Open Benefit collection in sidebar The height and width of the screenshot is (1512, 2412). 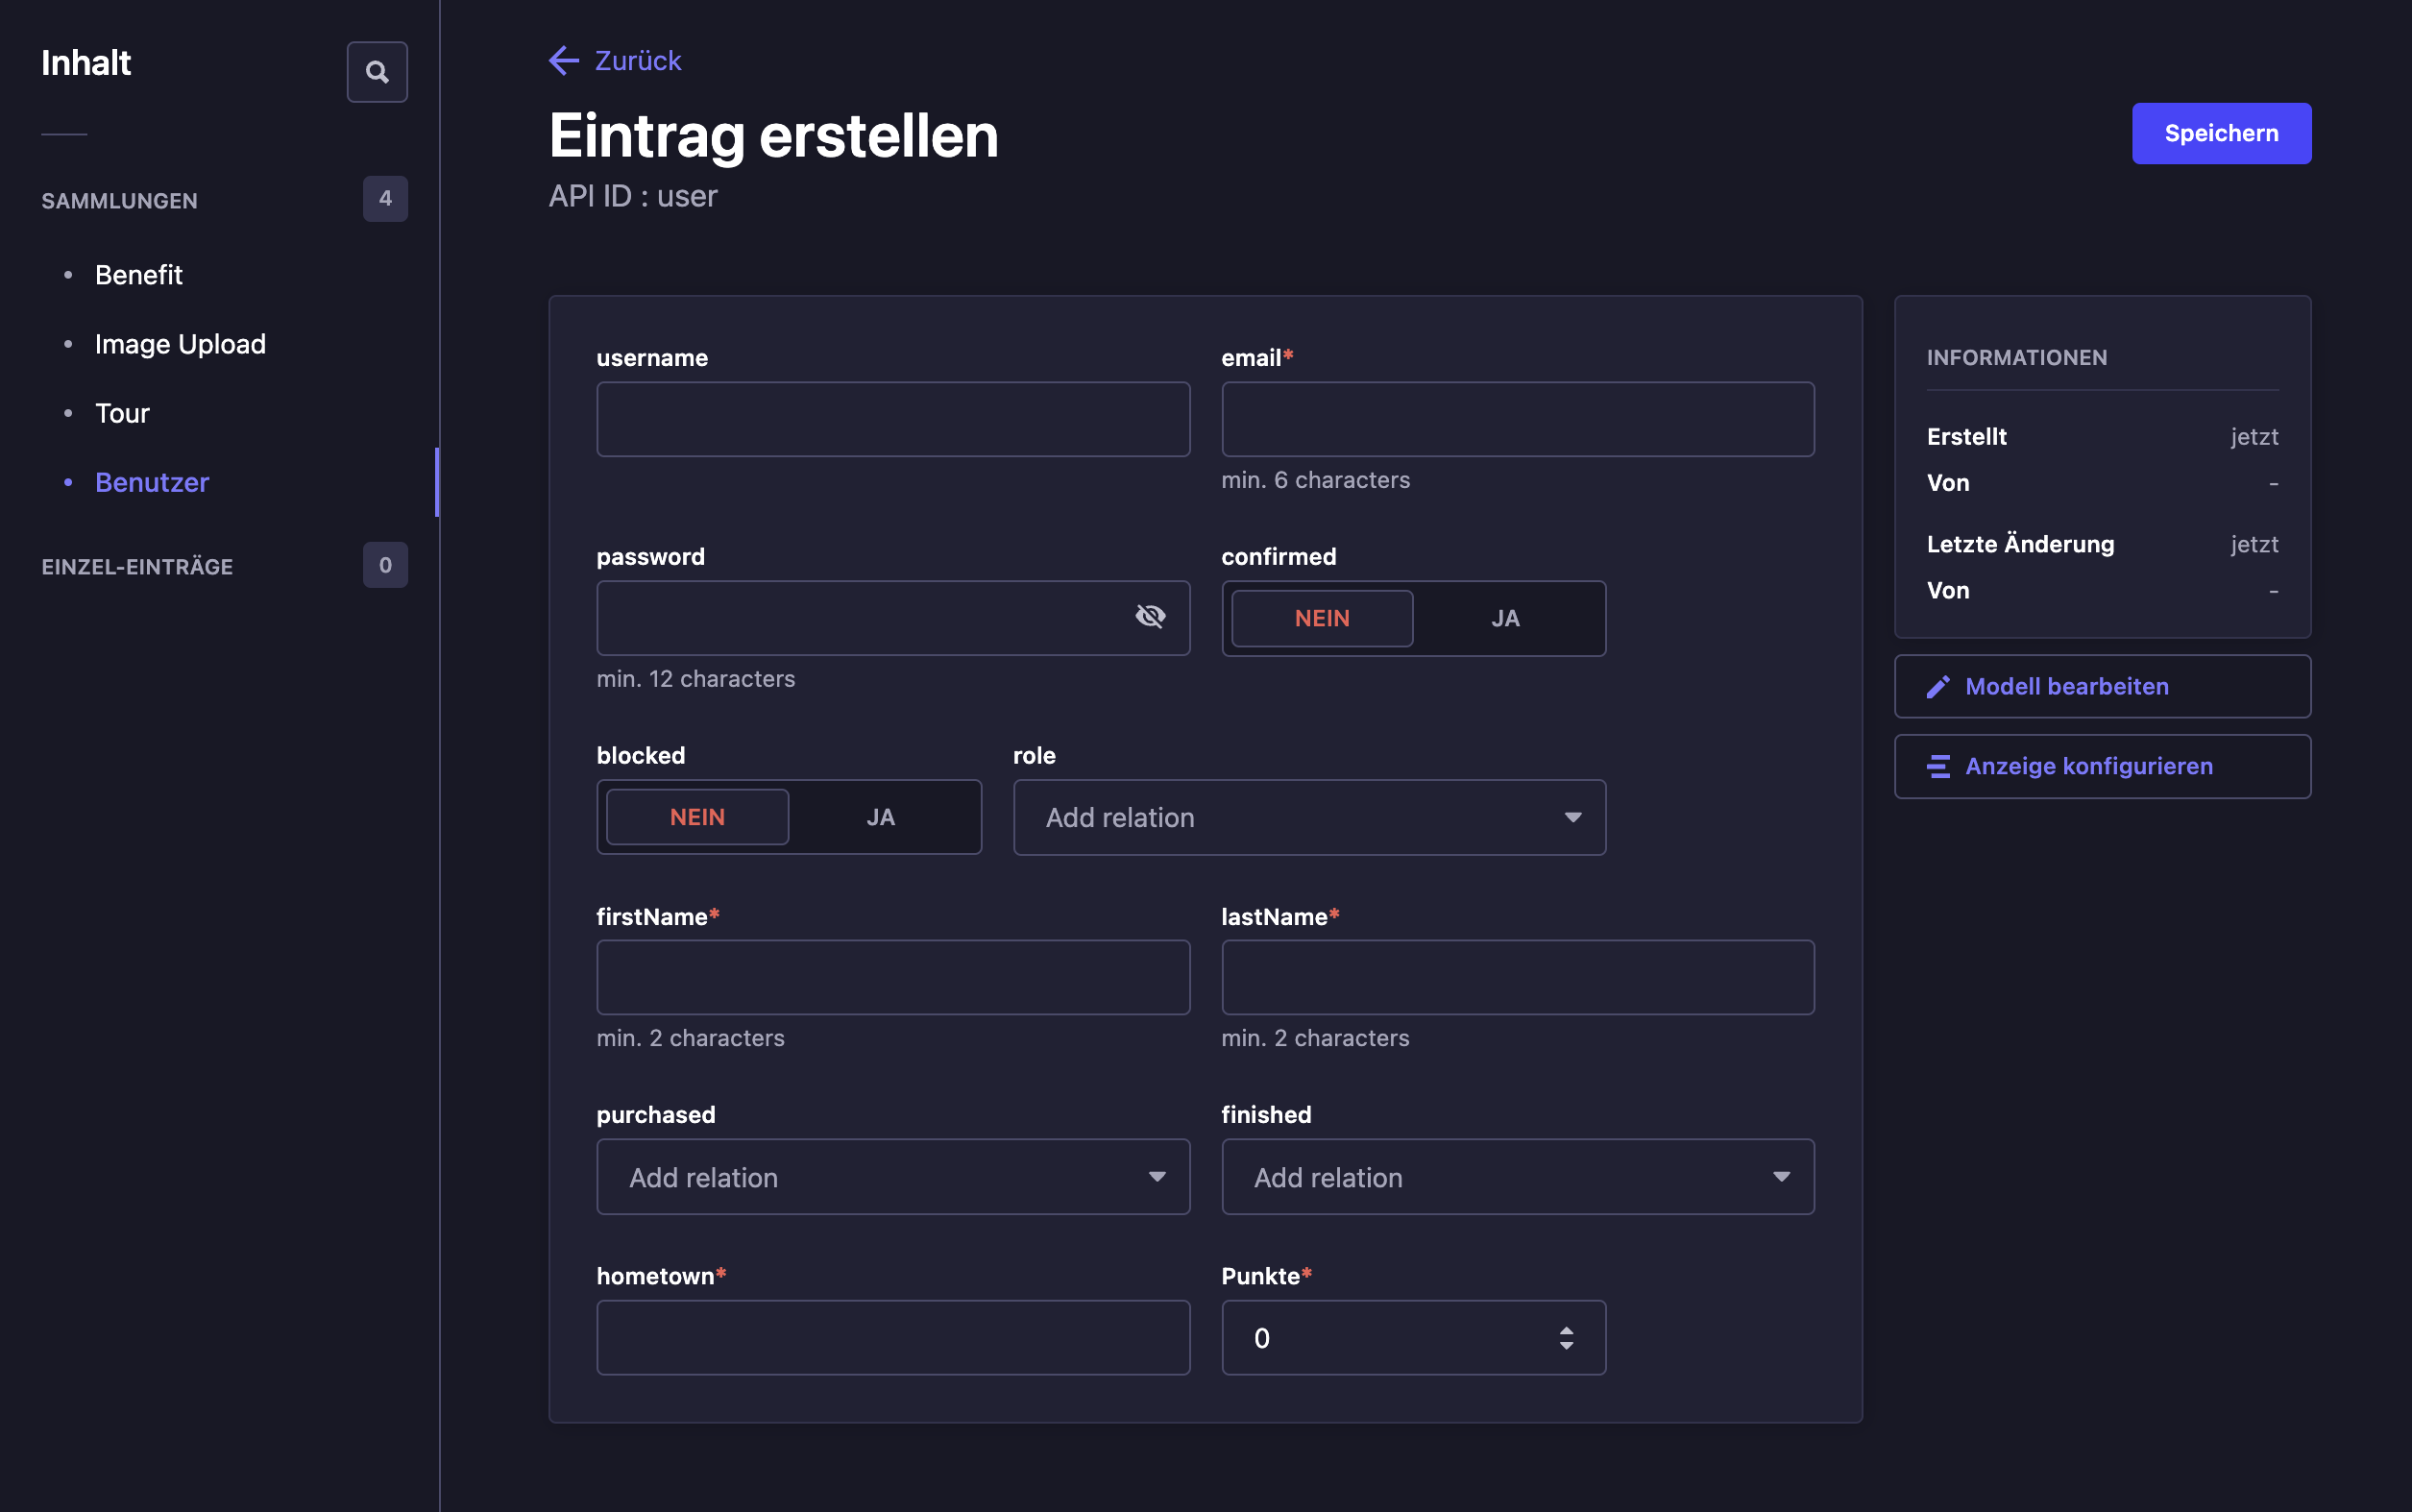point(138,275)
